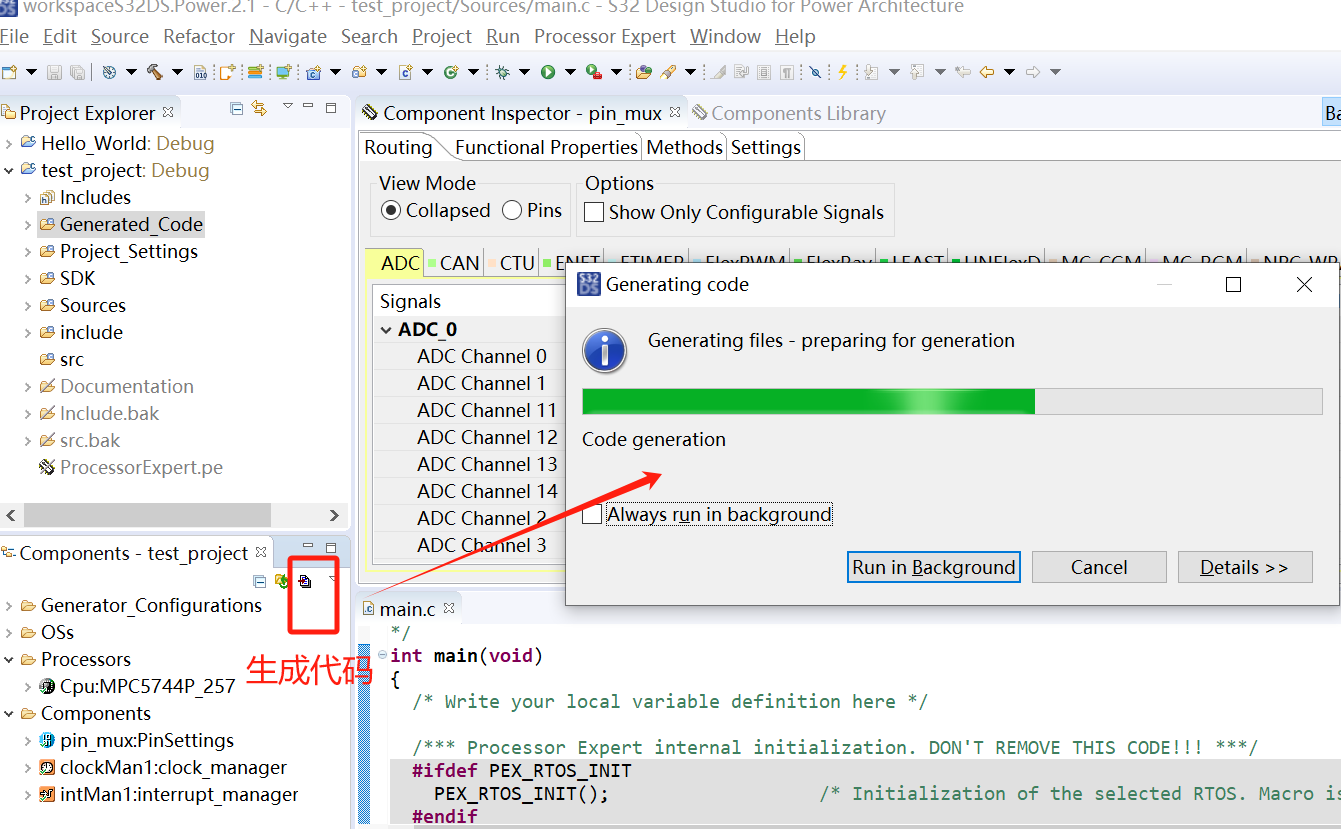Select pin_mux:PinSettings component

pos(136,740)
